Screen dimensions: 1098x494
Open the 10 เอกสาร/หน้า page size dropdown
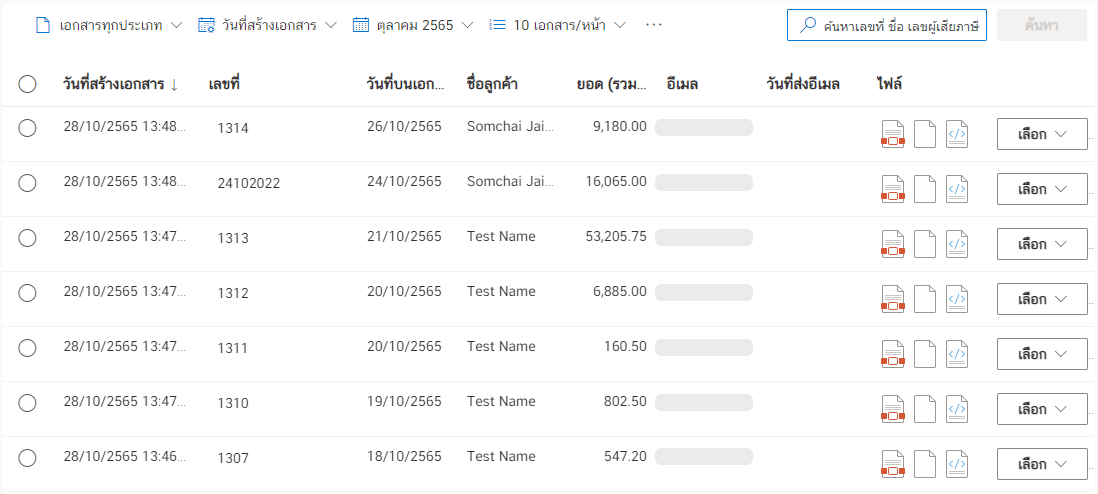coord(557,25)
